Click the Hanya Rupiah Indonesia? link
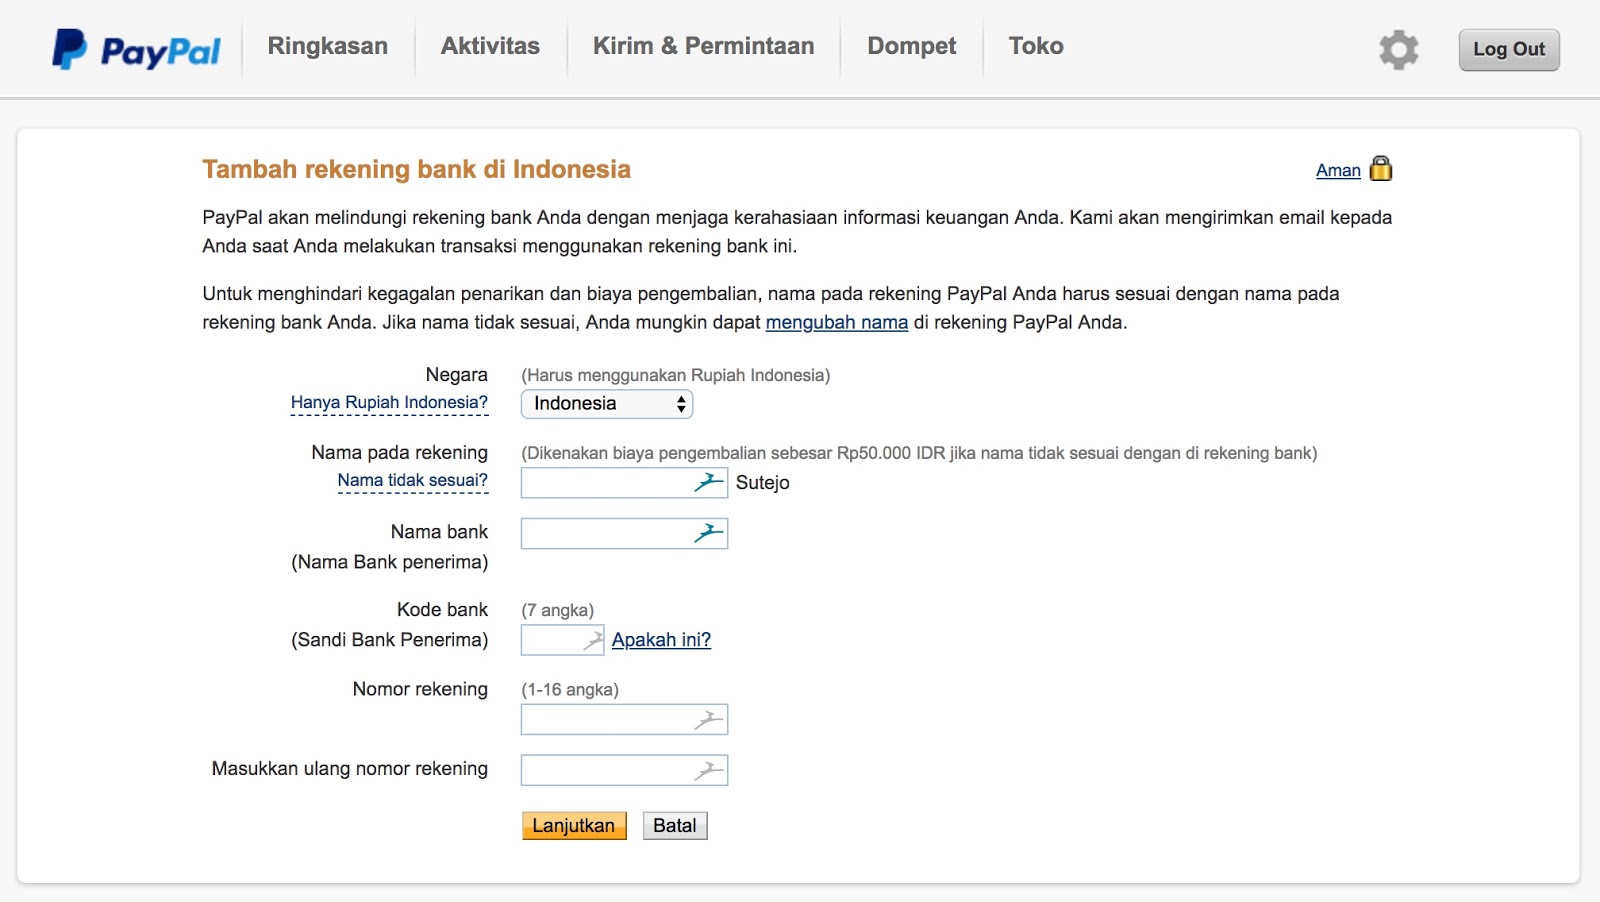Image resolution: width=1600 pixels, height=902 pixels. [x=389, y=401]
